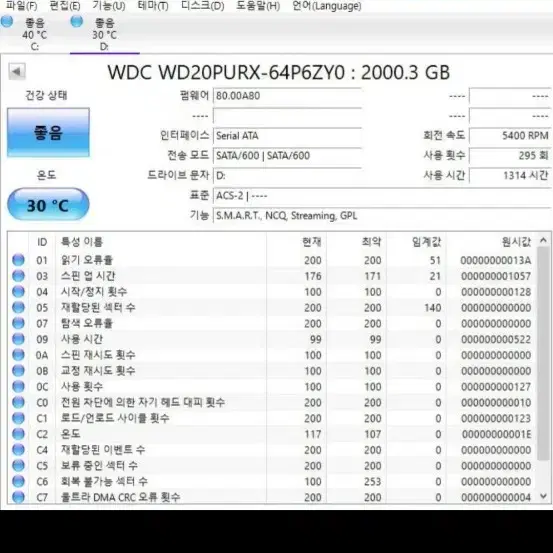
Task: Select the 읽기 오류율 attribute name
Action: (87, 260)
